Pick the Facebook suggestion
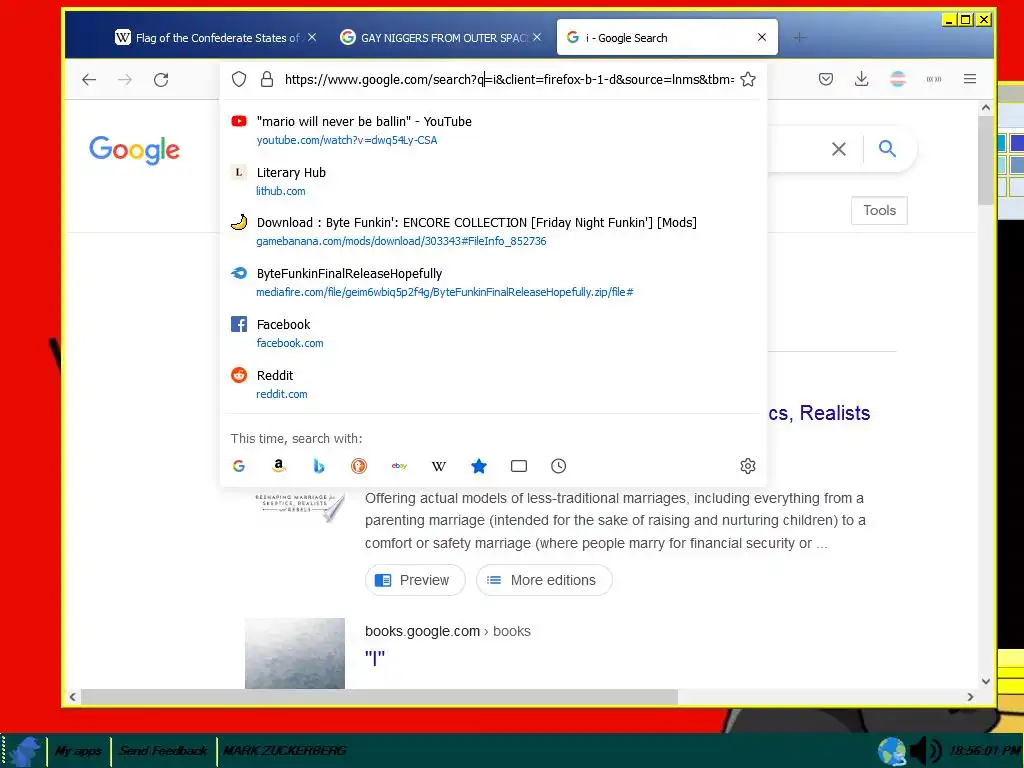Viewport: 1024px width, 768px height. (493, 333)
